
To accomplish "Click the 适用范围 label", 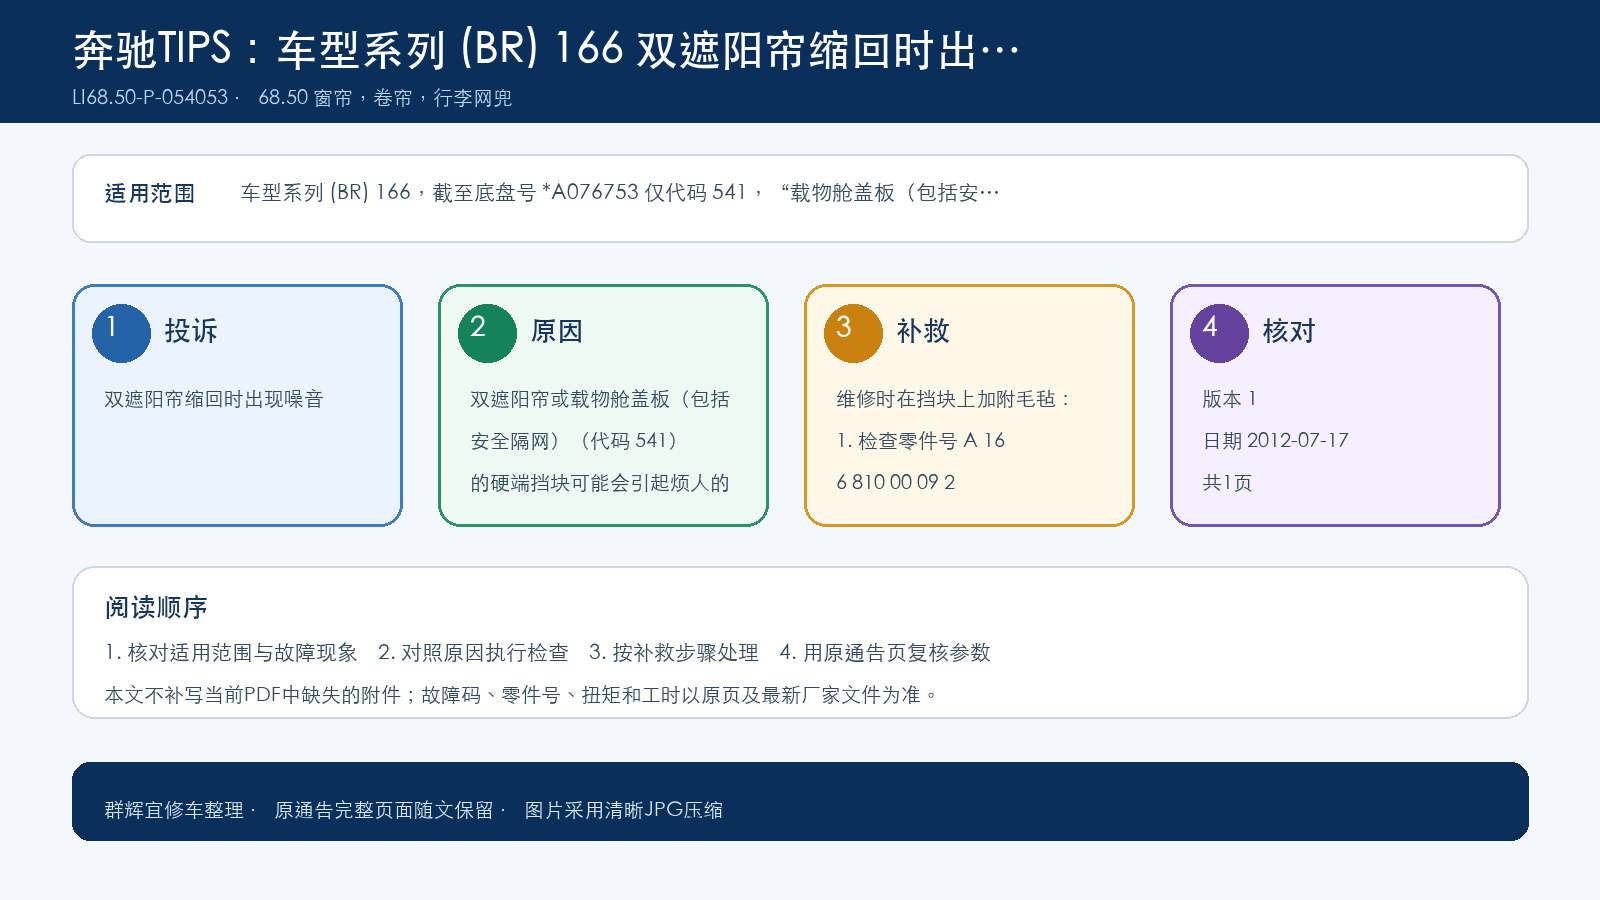I will (x=150, y=193).
